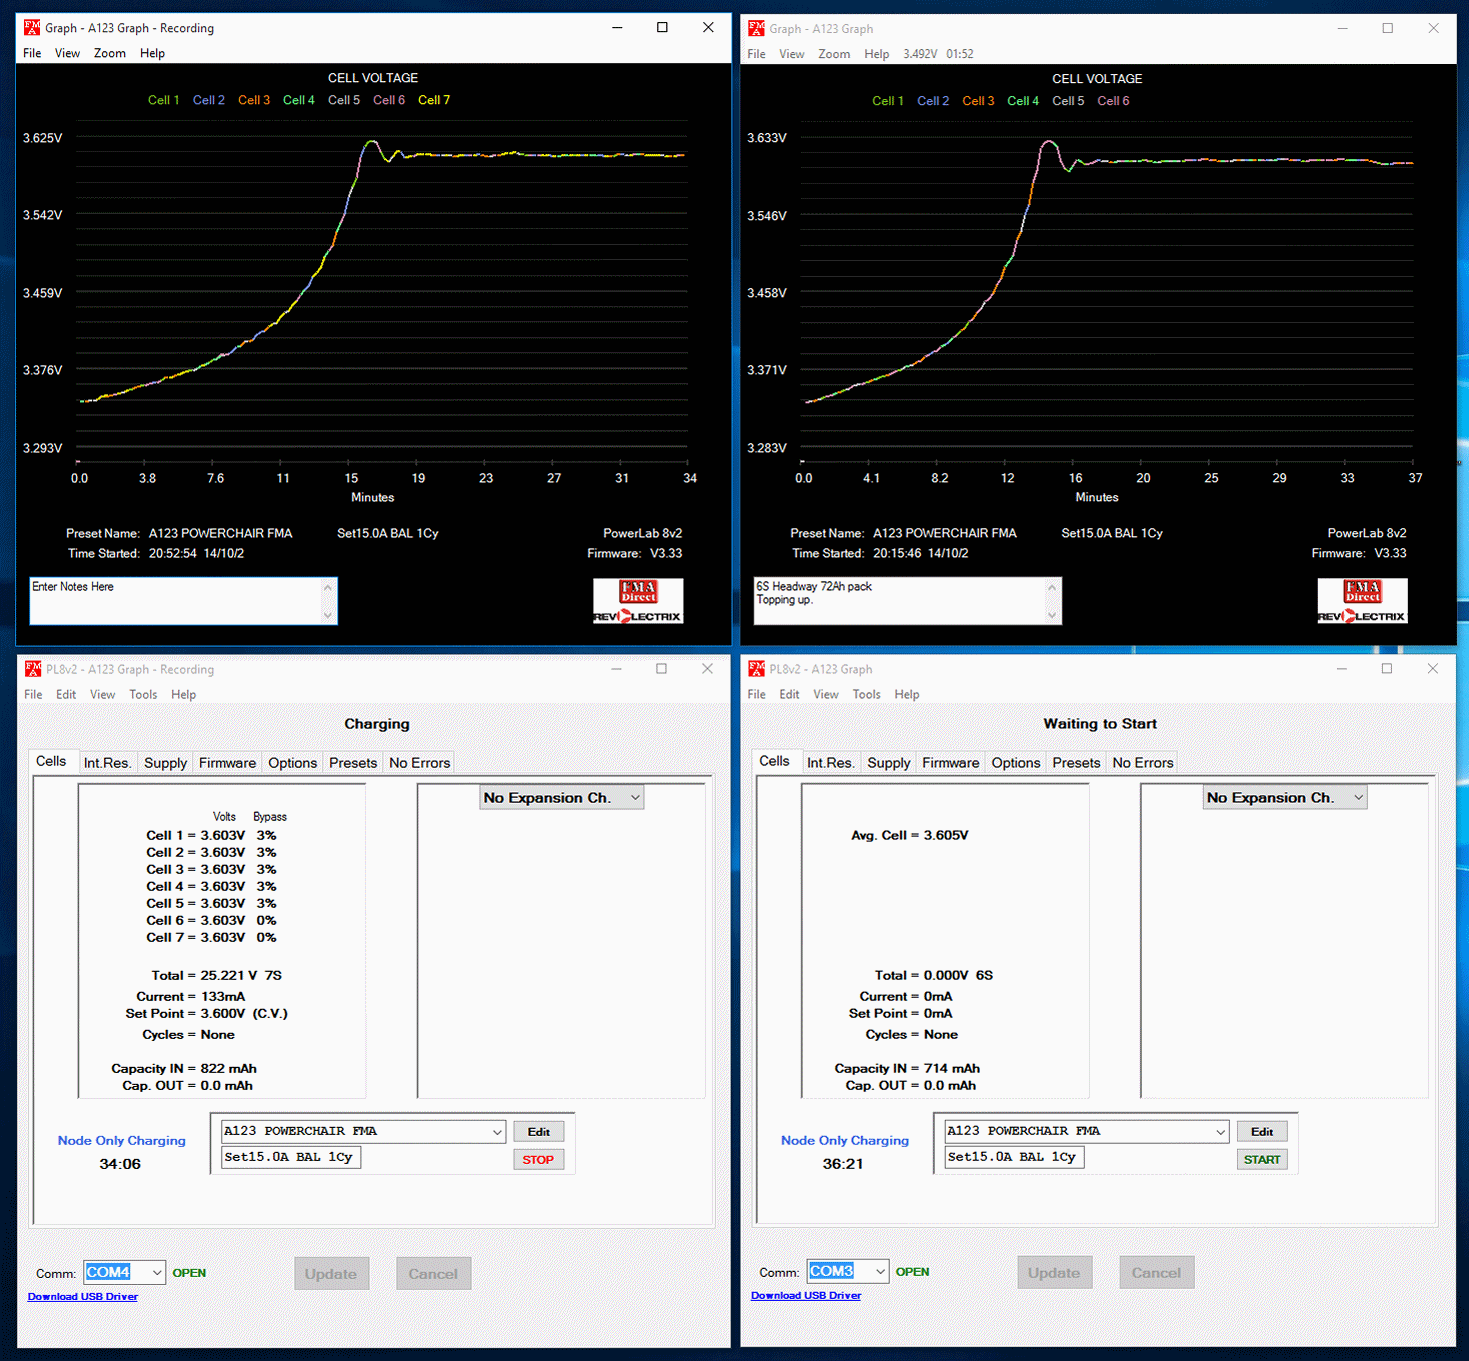Click the app icon in PL8v2 Recording title bar
1469x1361 pixels.
click(32, 669)
